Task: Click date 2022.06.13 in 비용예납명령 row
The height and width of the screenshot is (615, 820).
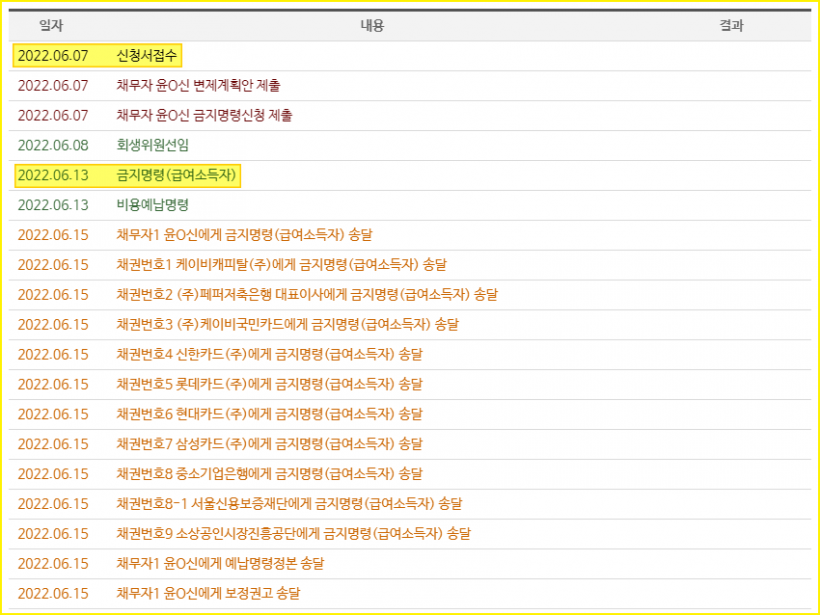Action: point(53,205)
